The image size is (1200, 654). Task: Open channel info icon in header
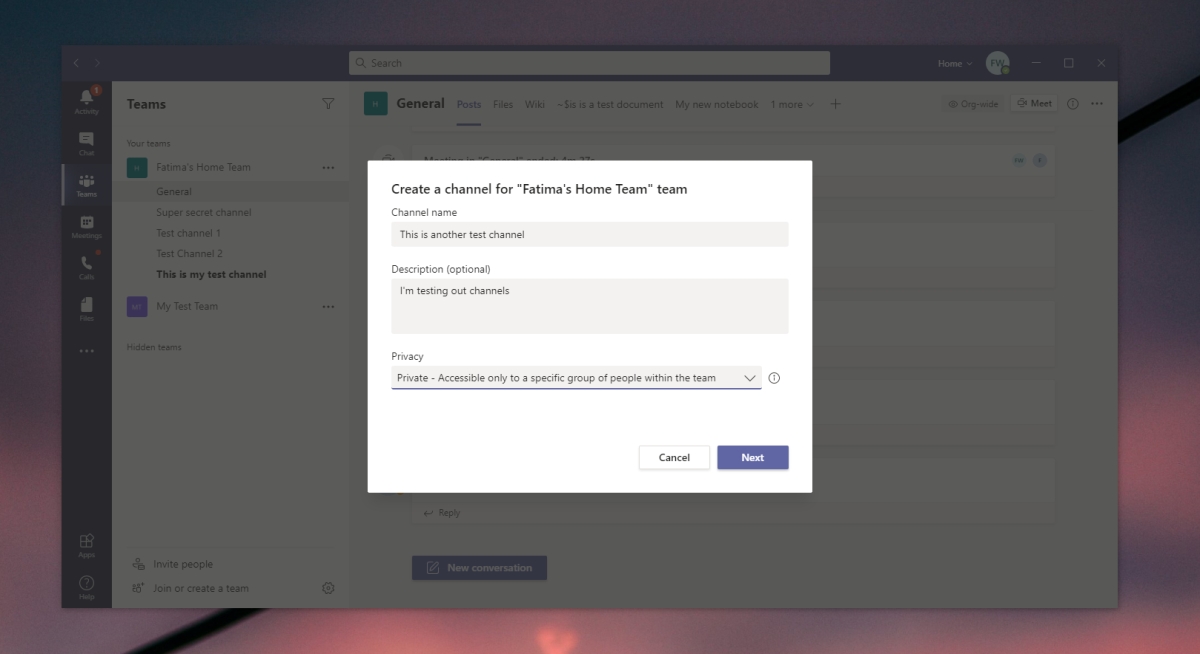point(1073,104)
